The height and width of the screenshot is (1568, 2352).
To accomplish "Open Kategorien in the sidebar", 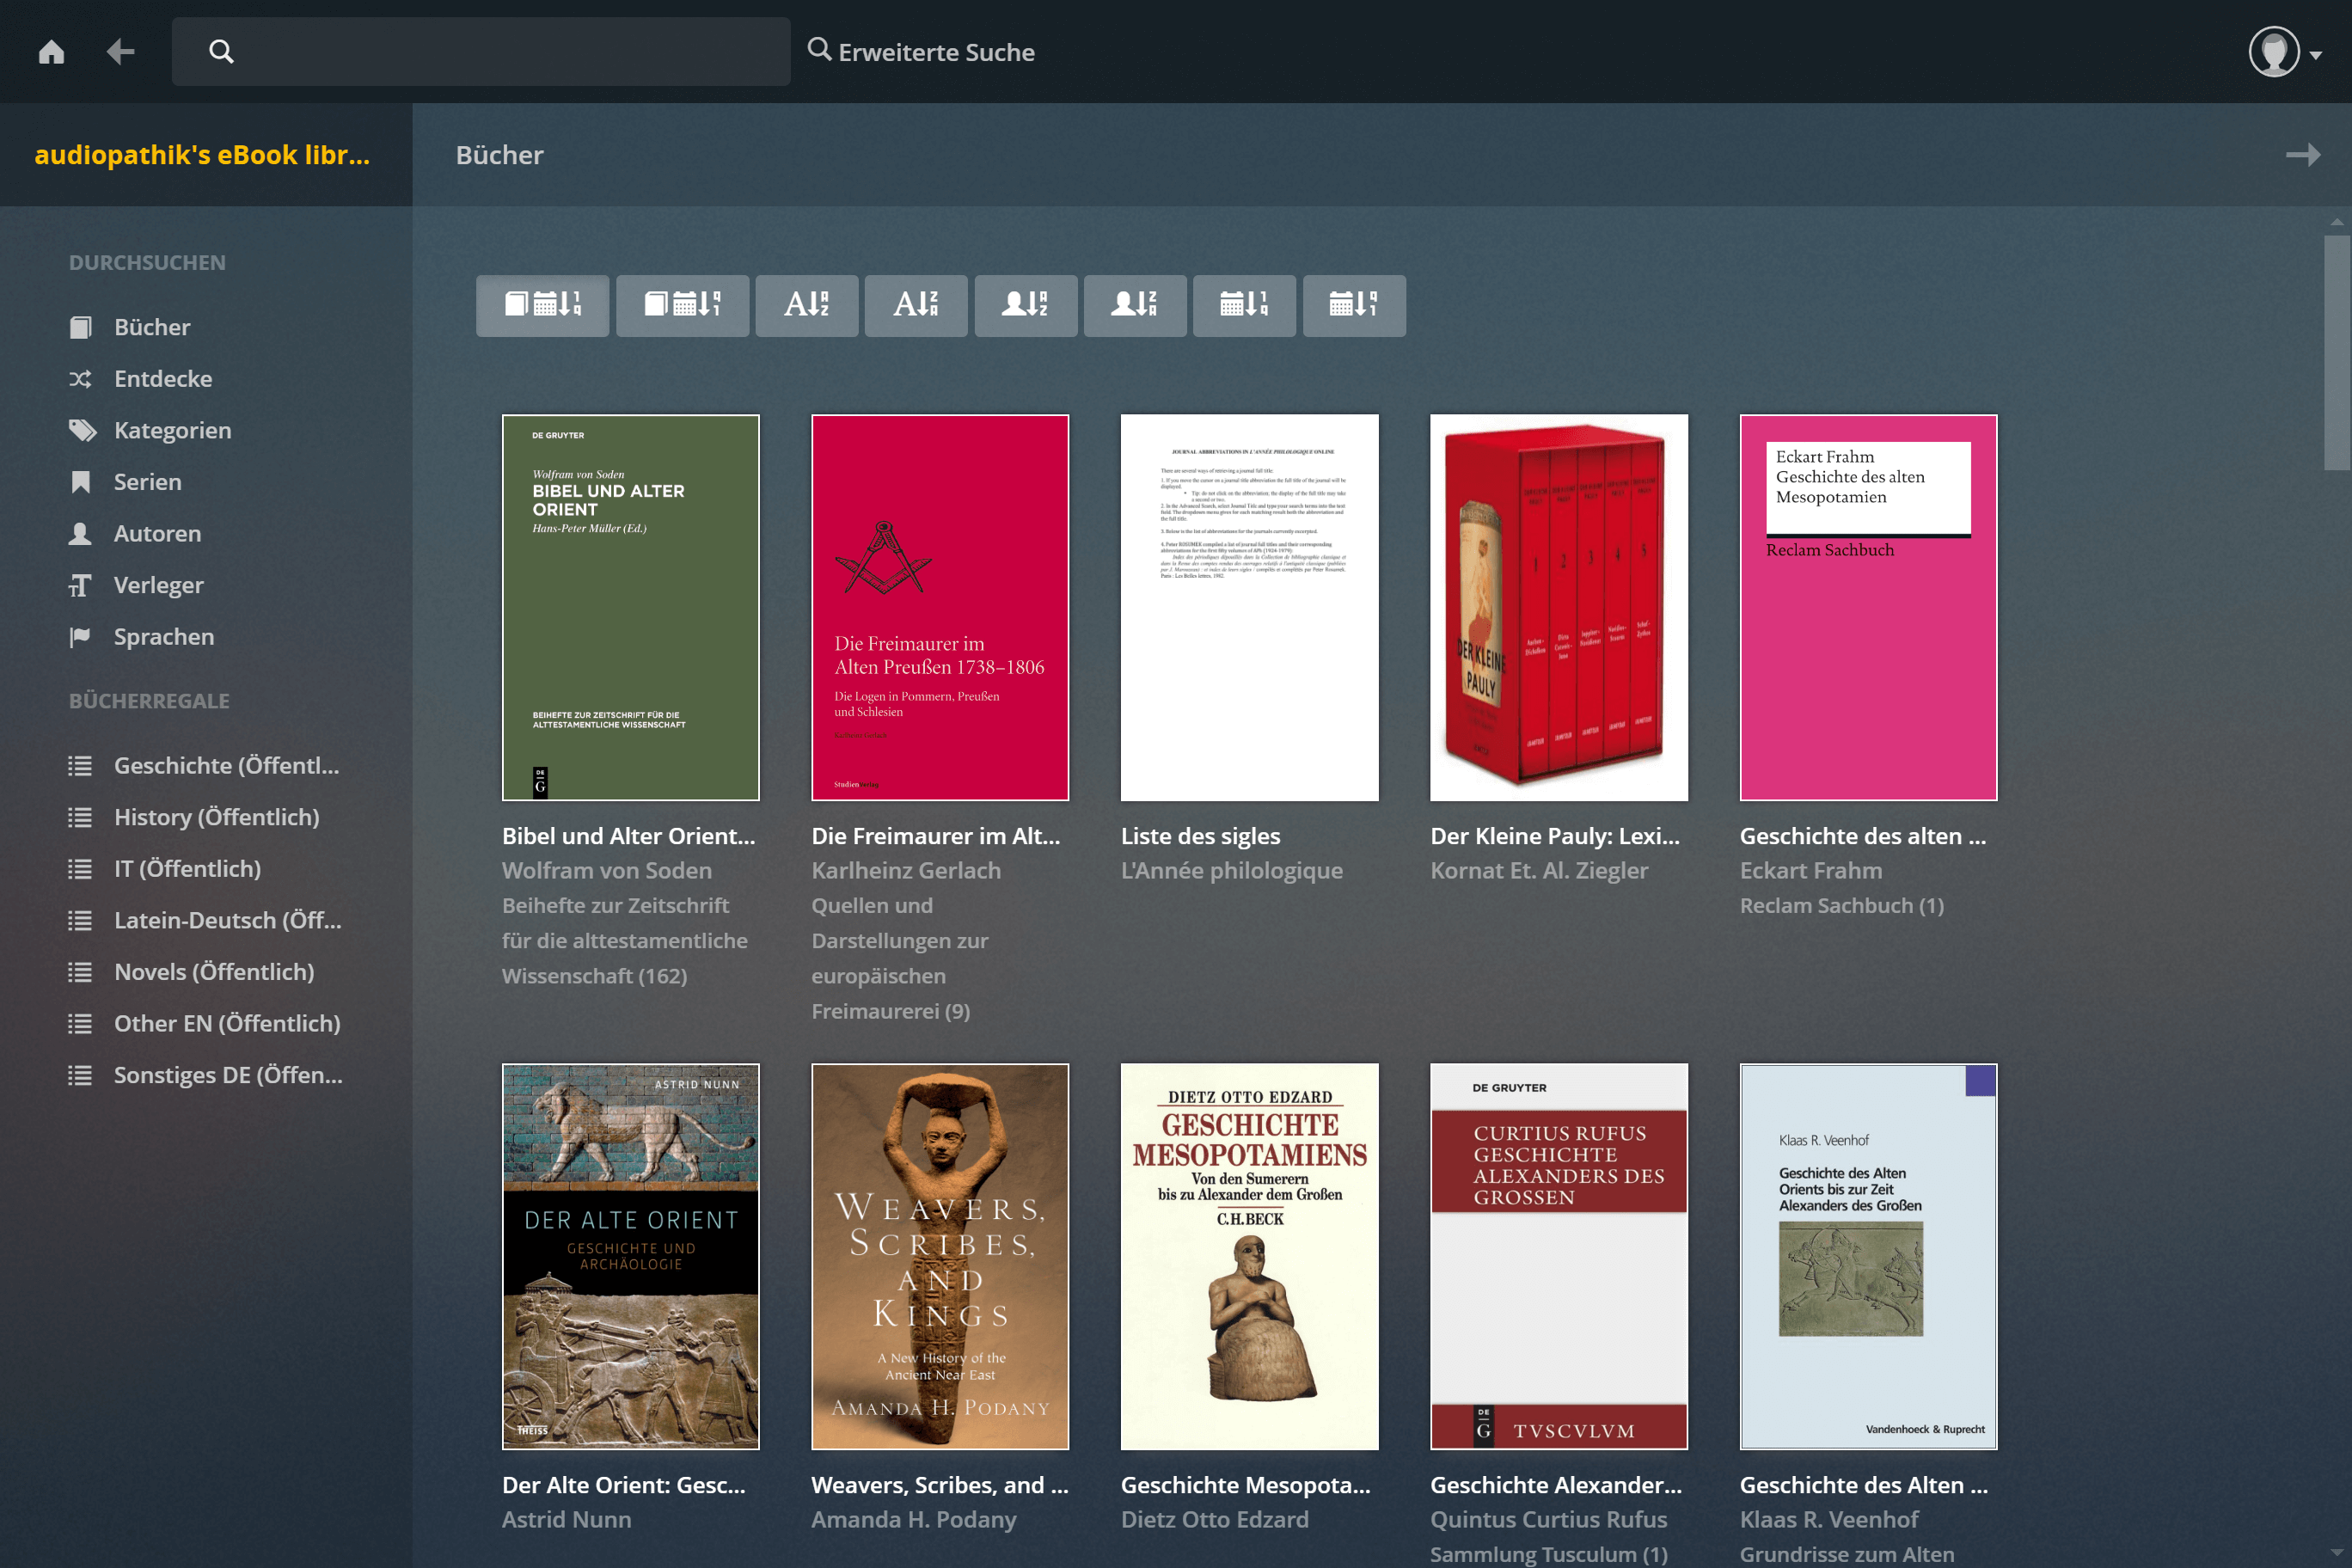I will point(172,430).
